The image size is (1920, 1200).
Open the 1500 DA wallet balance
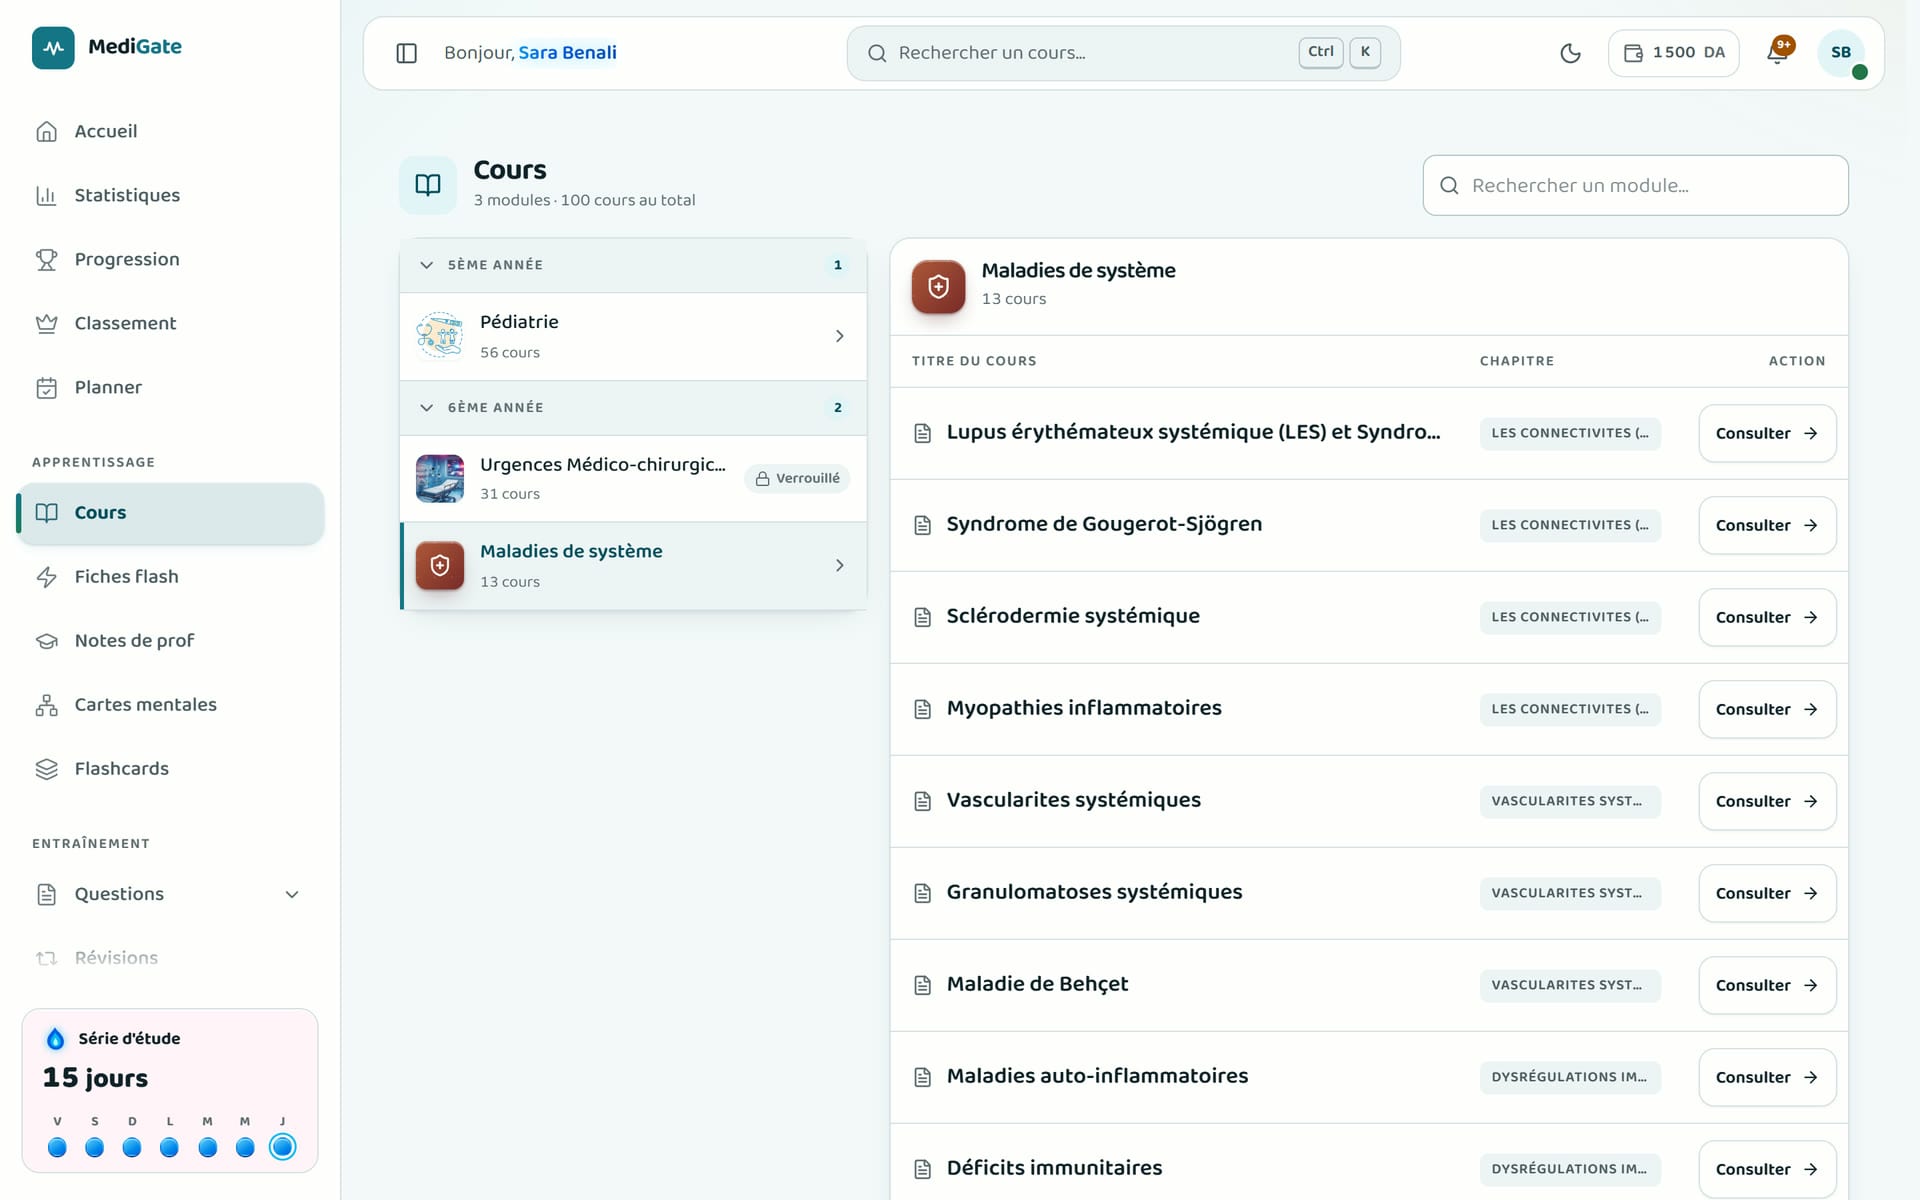pos(1673,53)
